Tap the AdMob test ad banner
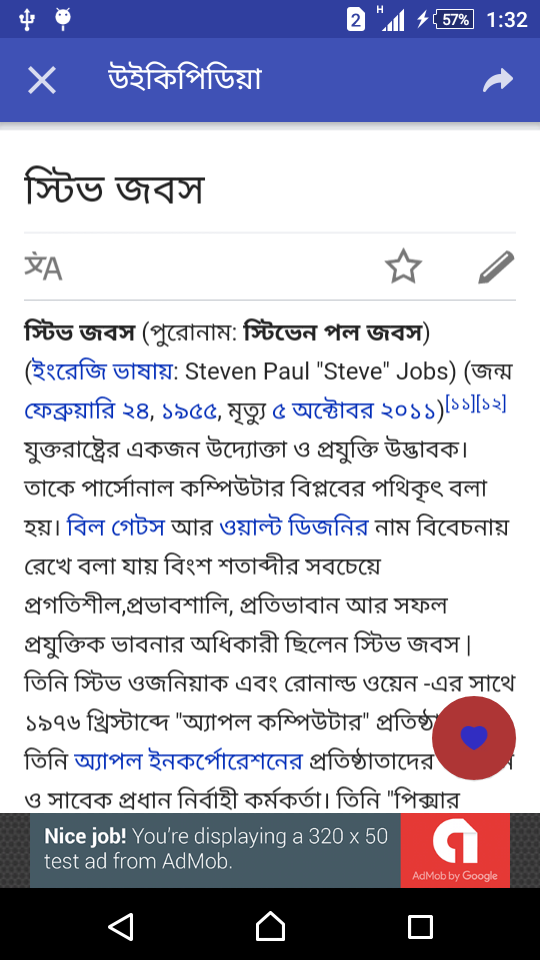The image size is (540, 960). [x=270, y=850]
